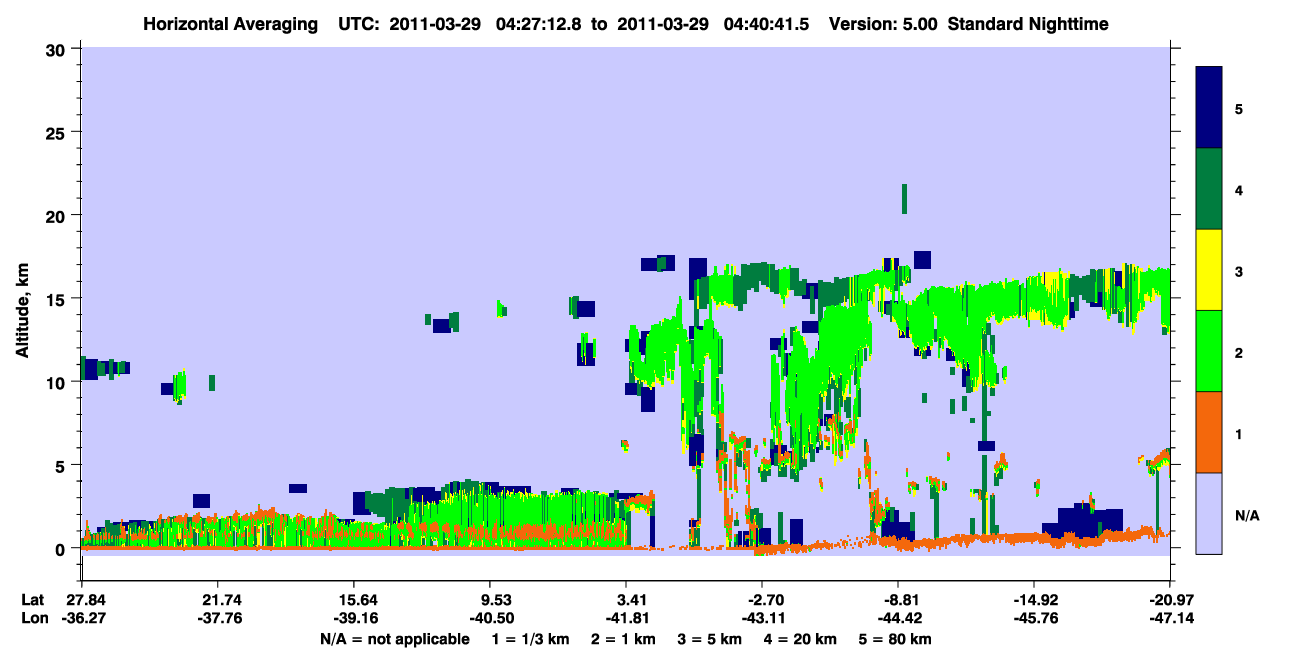The image size is (1300, 667).
Task: Click the light green level 2 color swatch
Action: tap(1209, 351)
